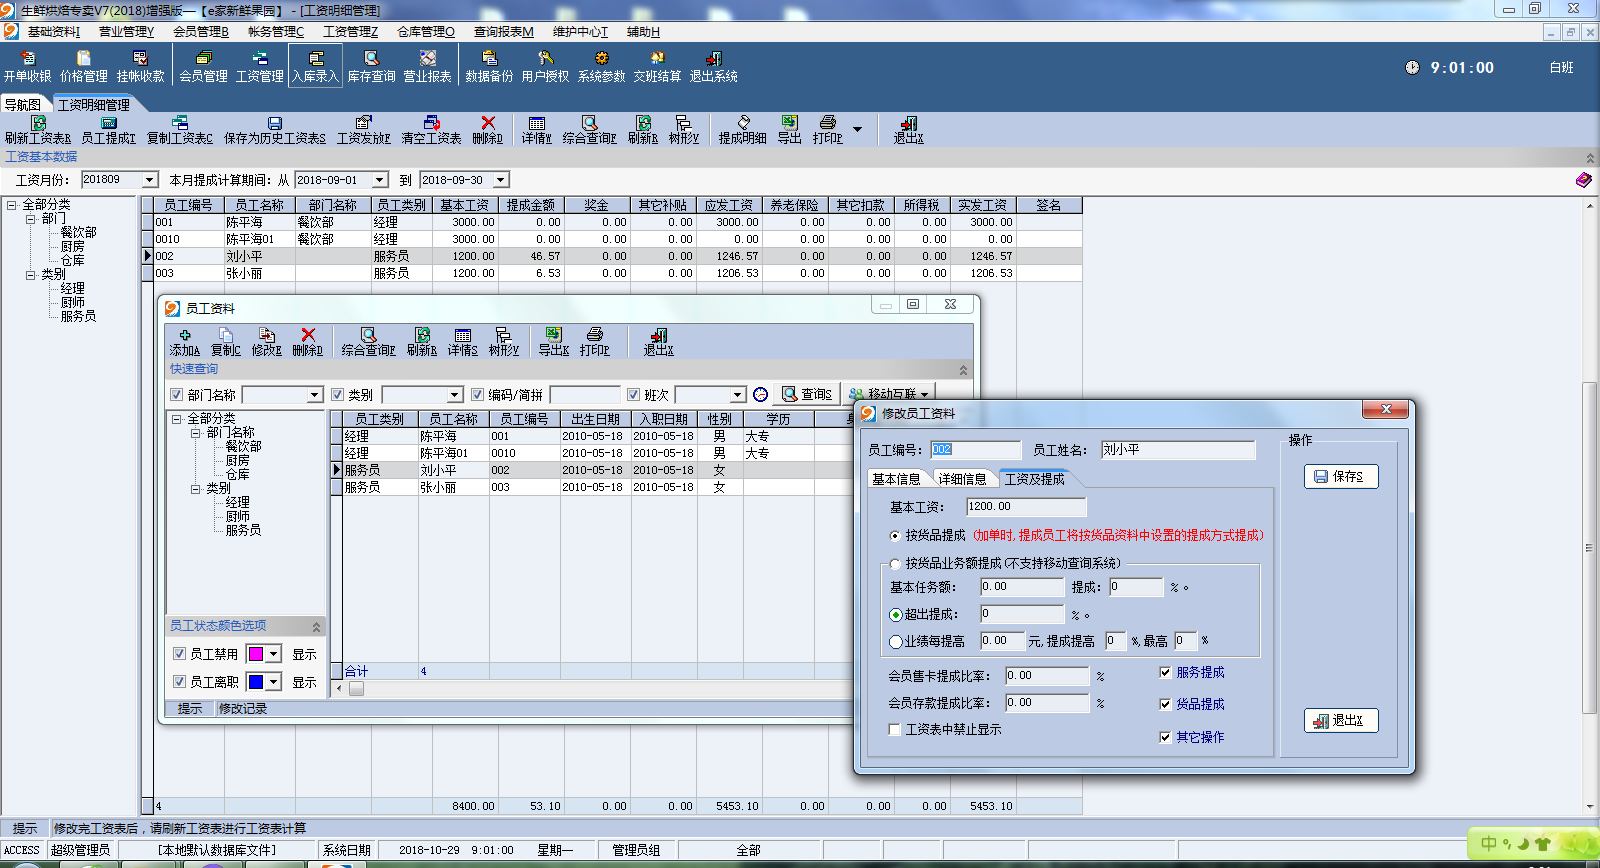
Task: Open 开单收银 from main toolbar
Action: click(27, 67)
